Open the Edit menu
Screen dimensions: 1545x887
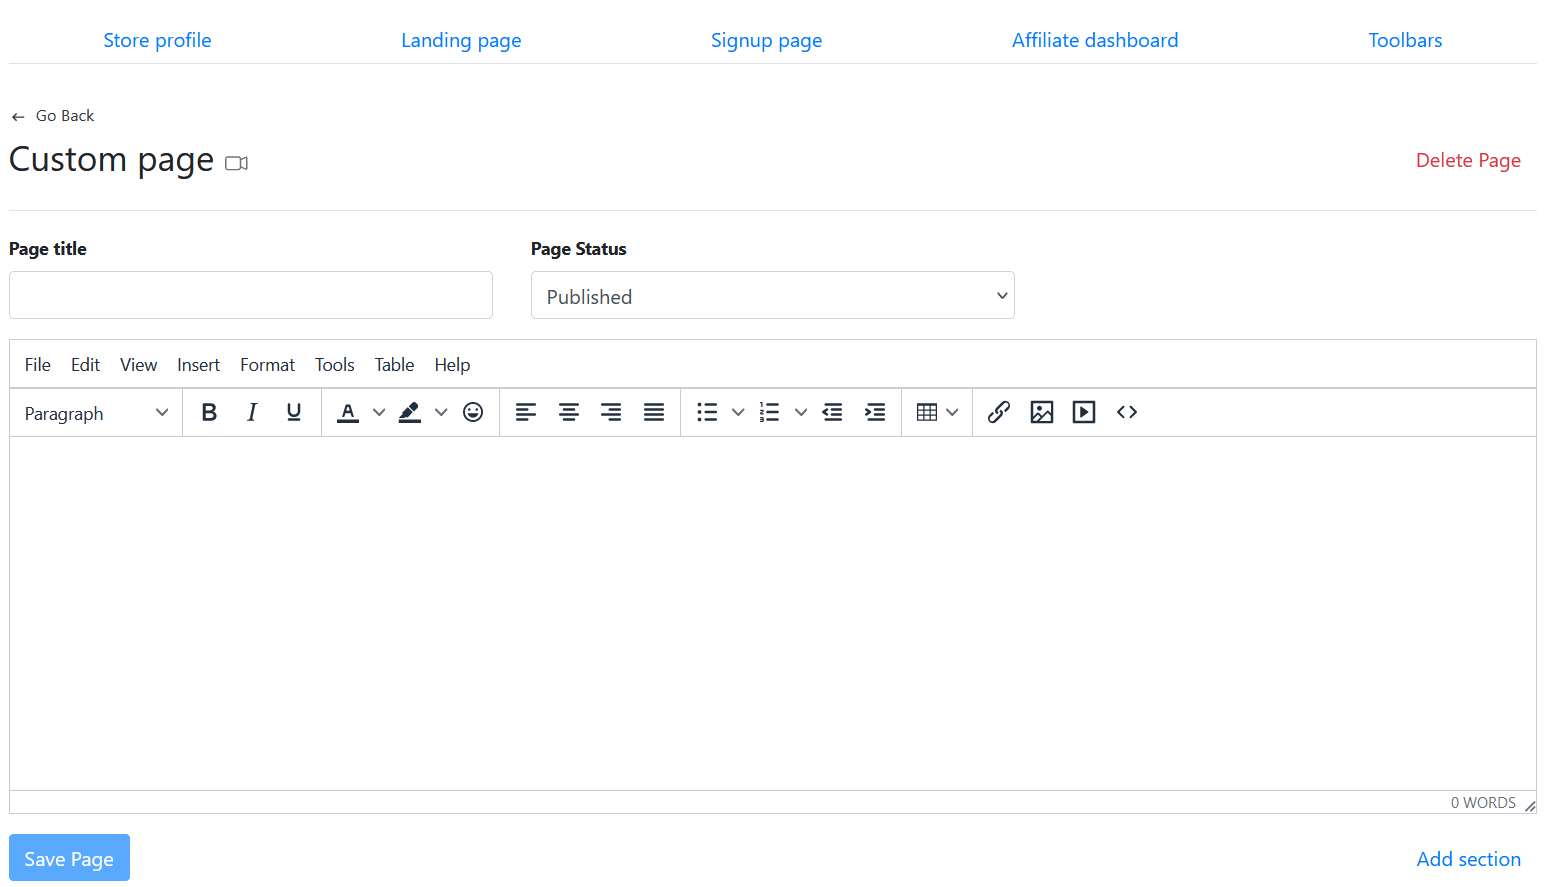pos(85,365)
